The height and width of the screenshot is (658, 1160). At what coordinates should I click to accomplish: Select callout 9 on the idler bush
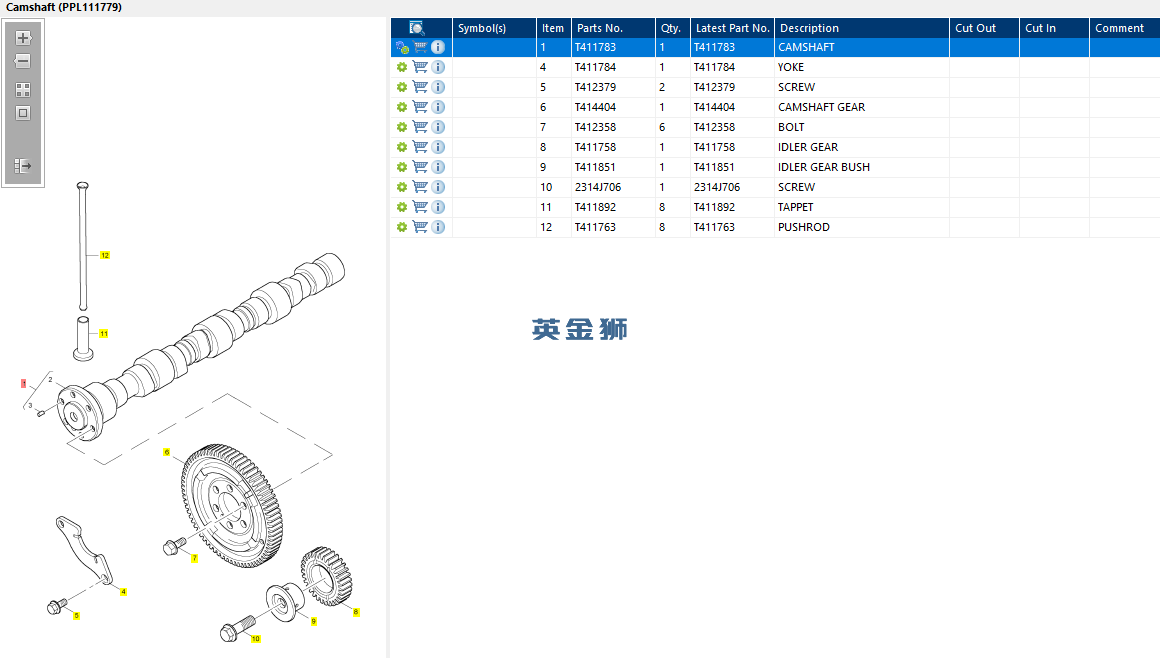coord(314,622)
